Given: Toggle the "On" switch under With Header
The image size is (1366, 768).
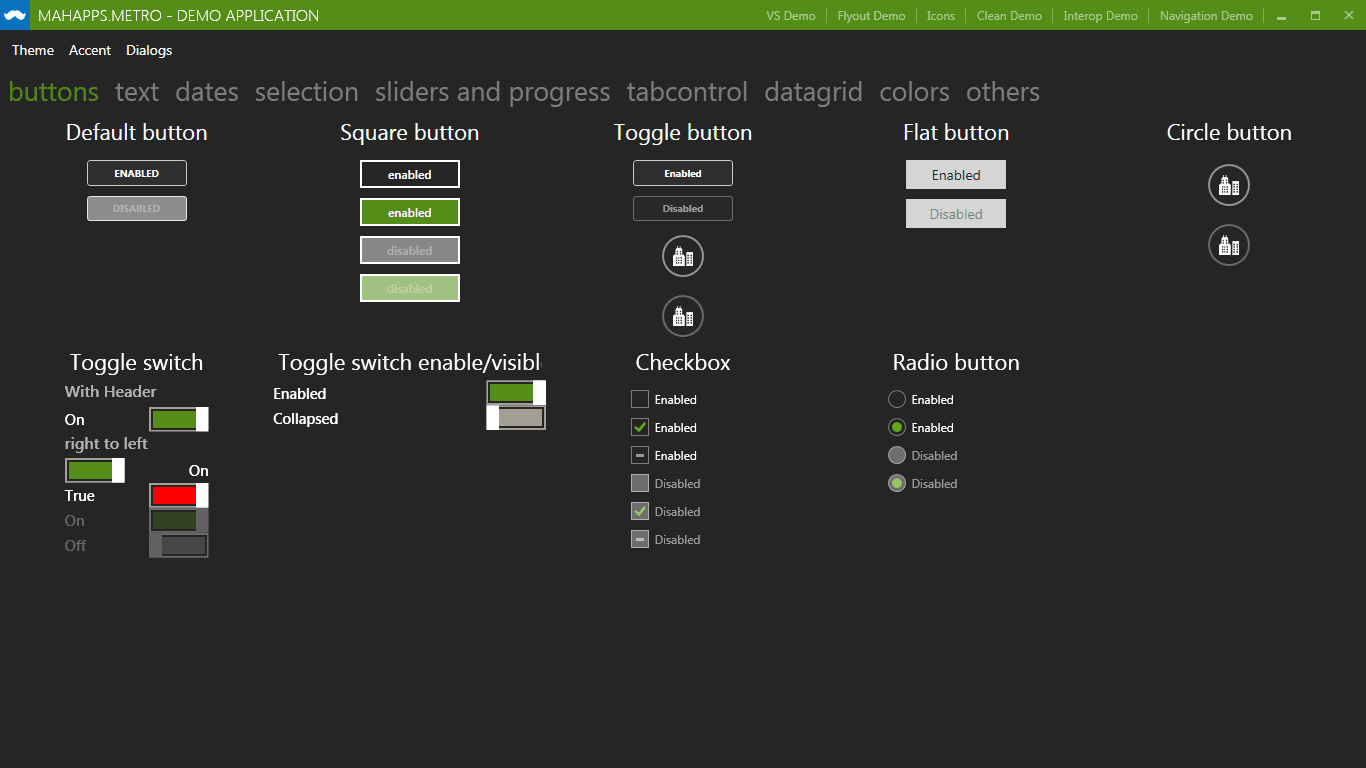Looking at the screenshot, I should pos(178,419).
